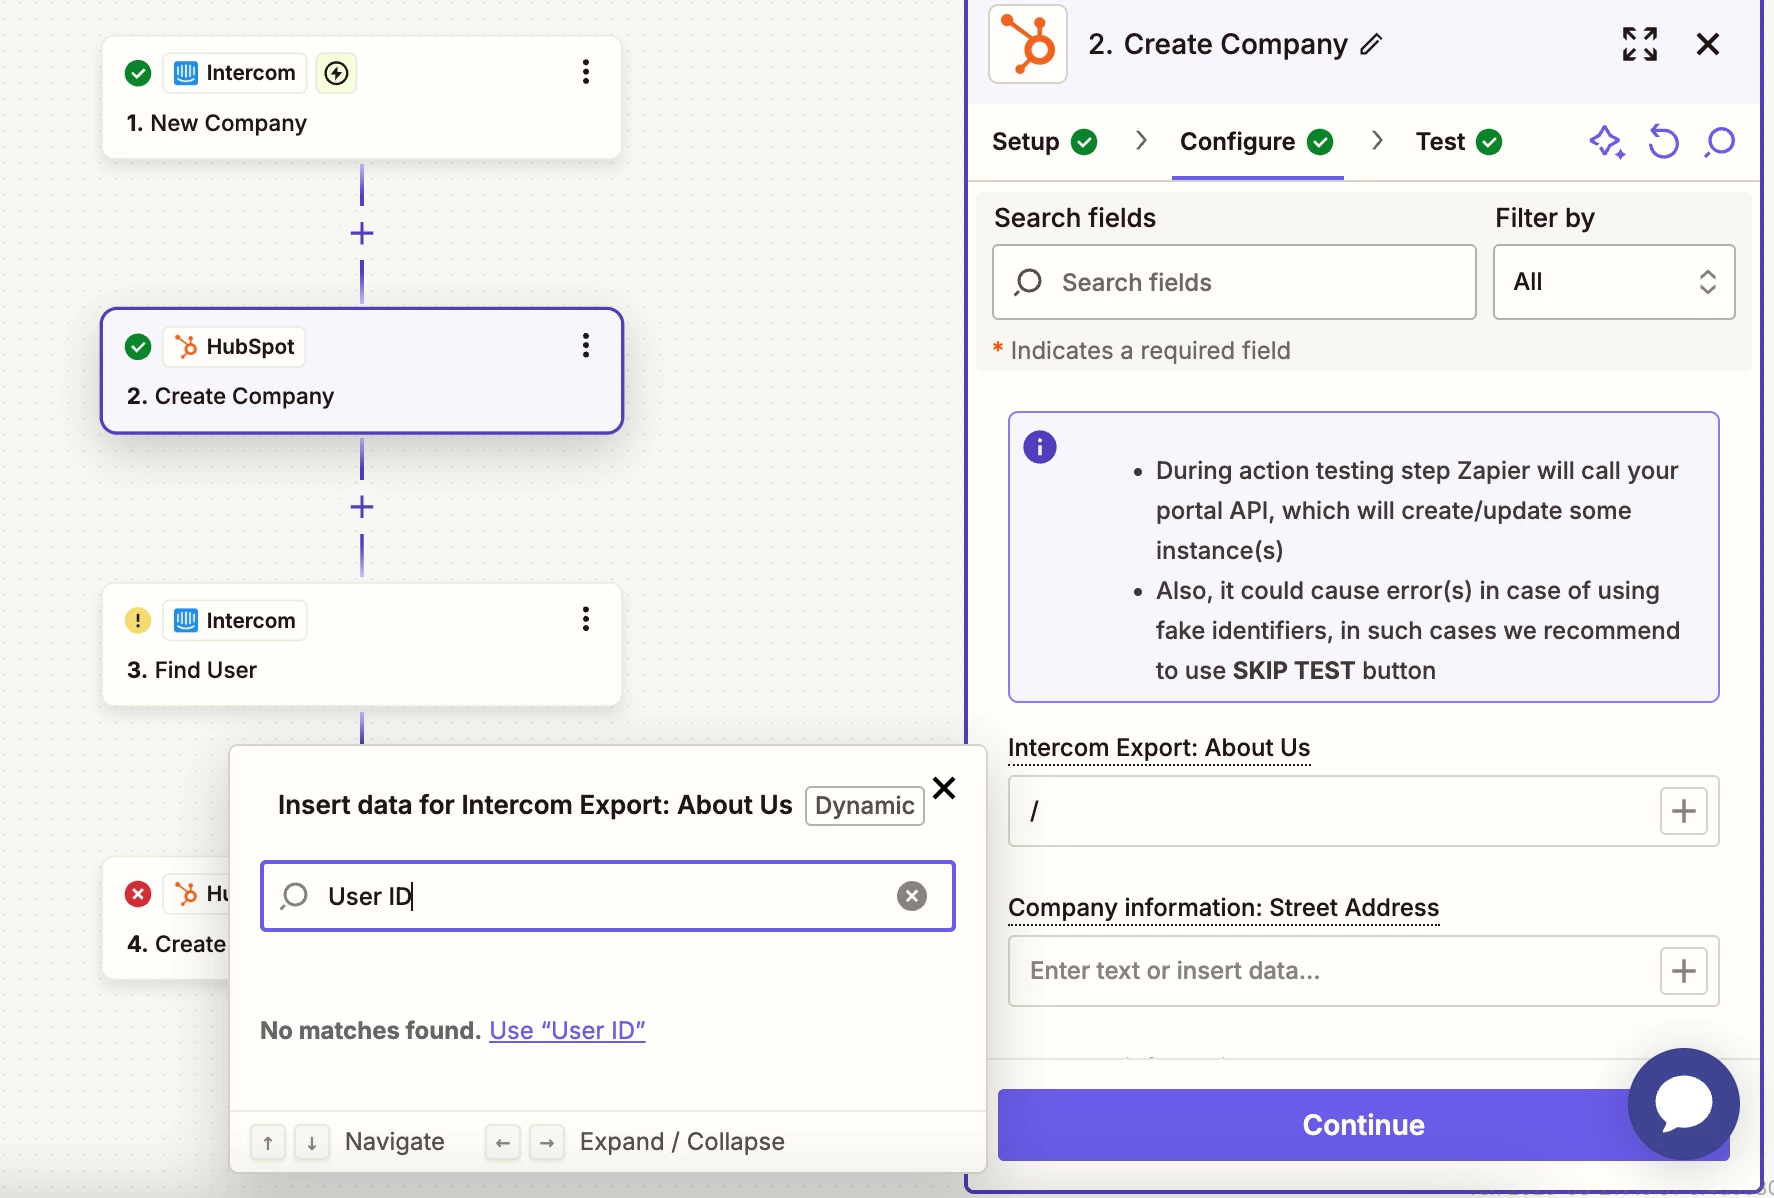Select the 1. New Company step card
Screen dimensions: 1774x1198
pos(362,98)
